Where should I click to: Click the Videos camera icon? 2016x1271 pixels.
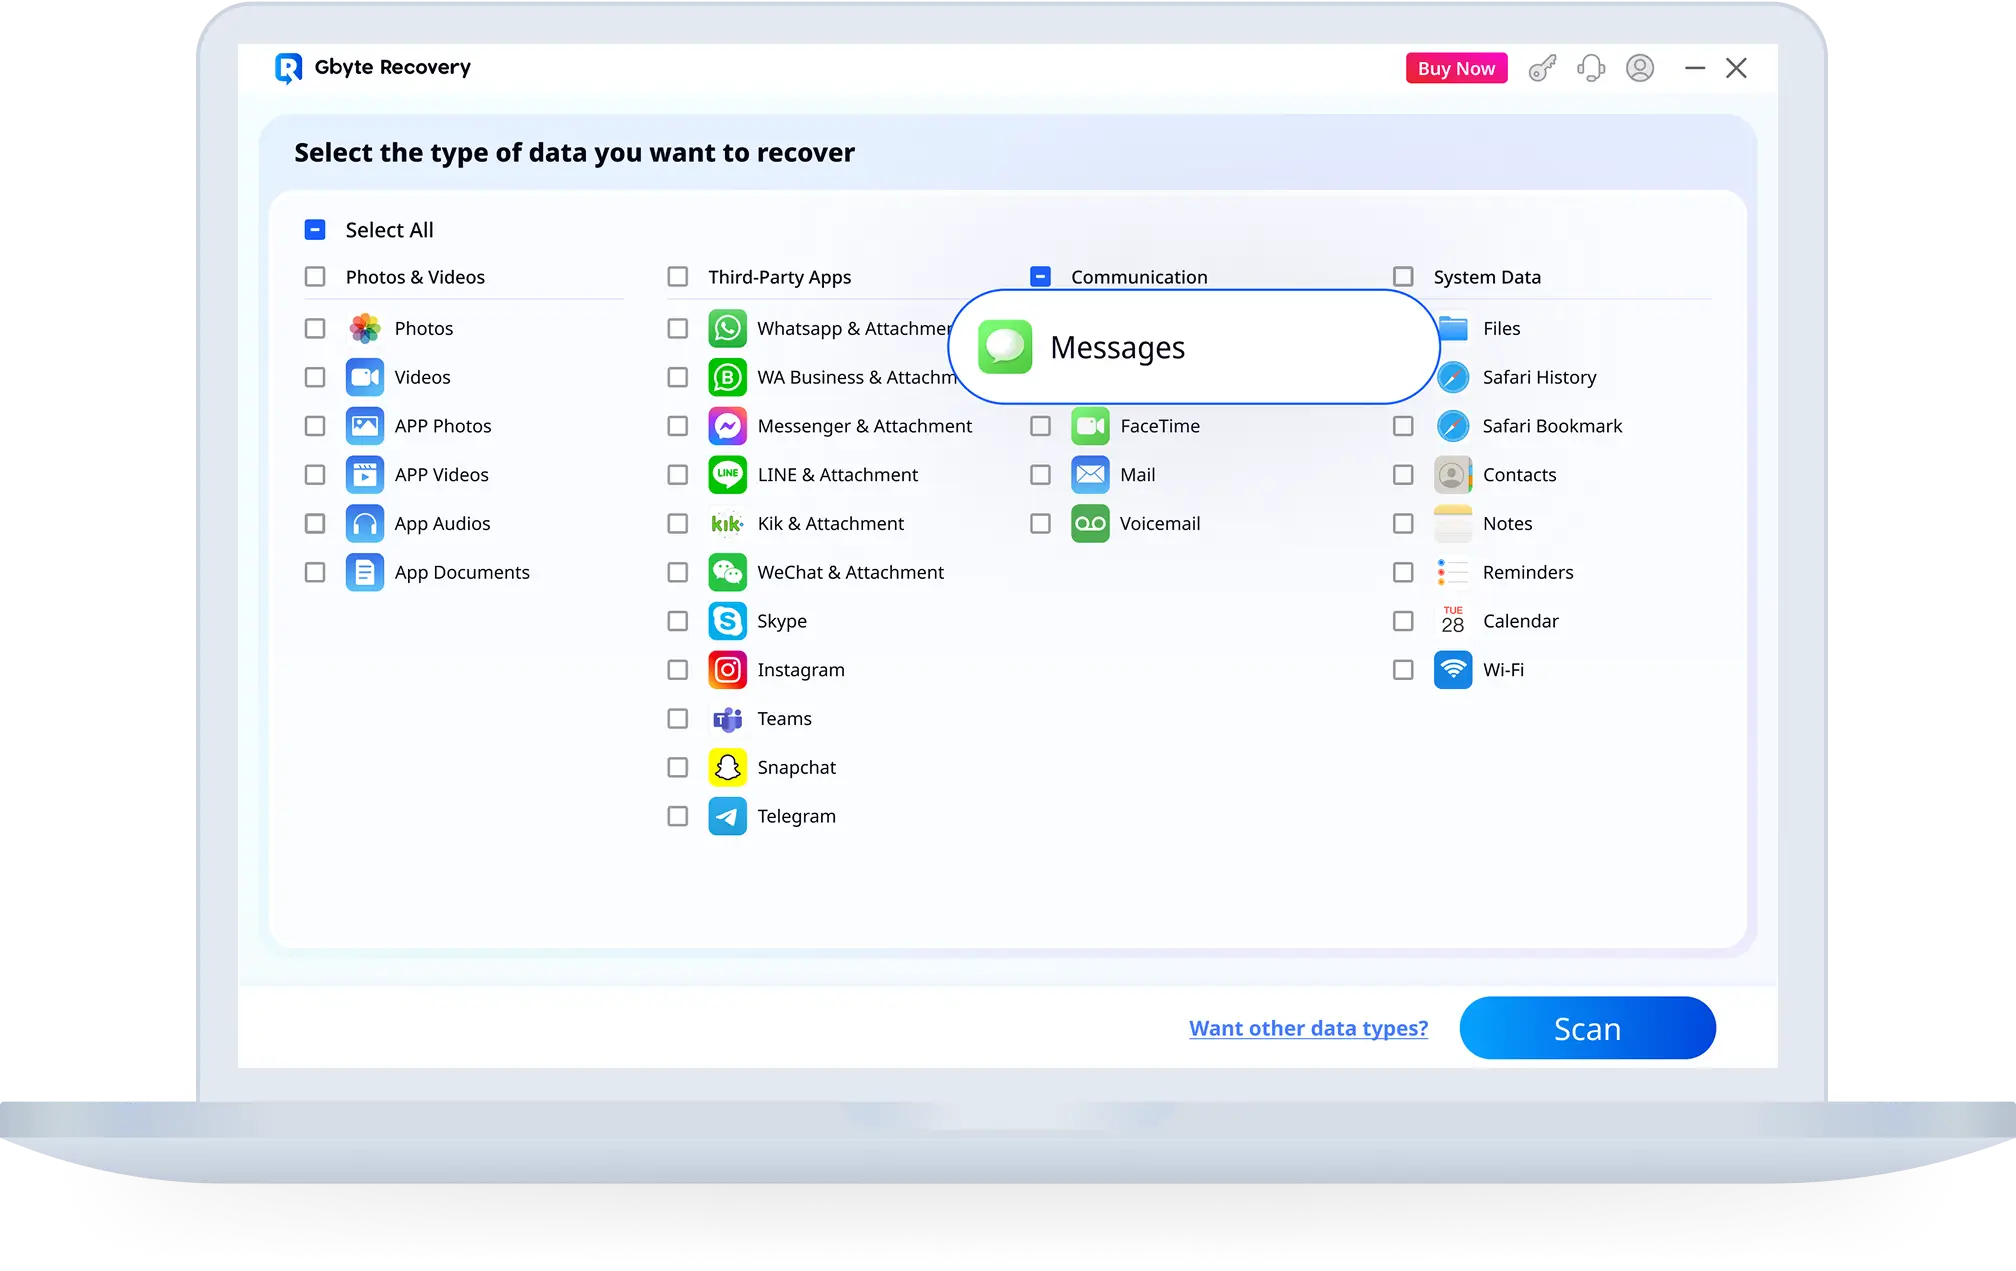(365, 377)
